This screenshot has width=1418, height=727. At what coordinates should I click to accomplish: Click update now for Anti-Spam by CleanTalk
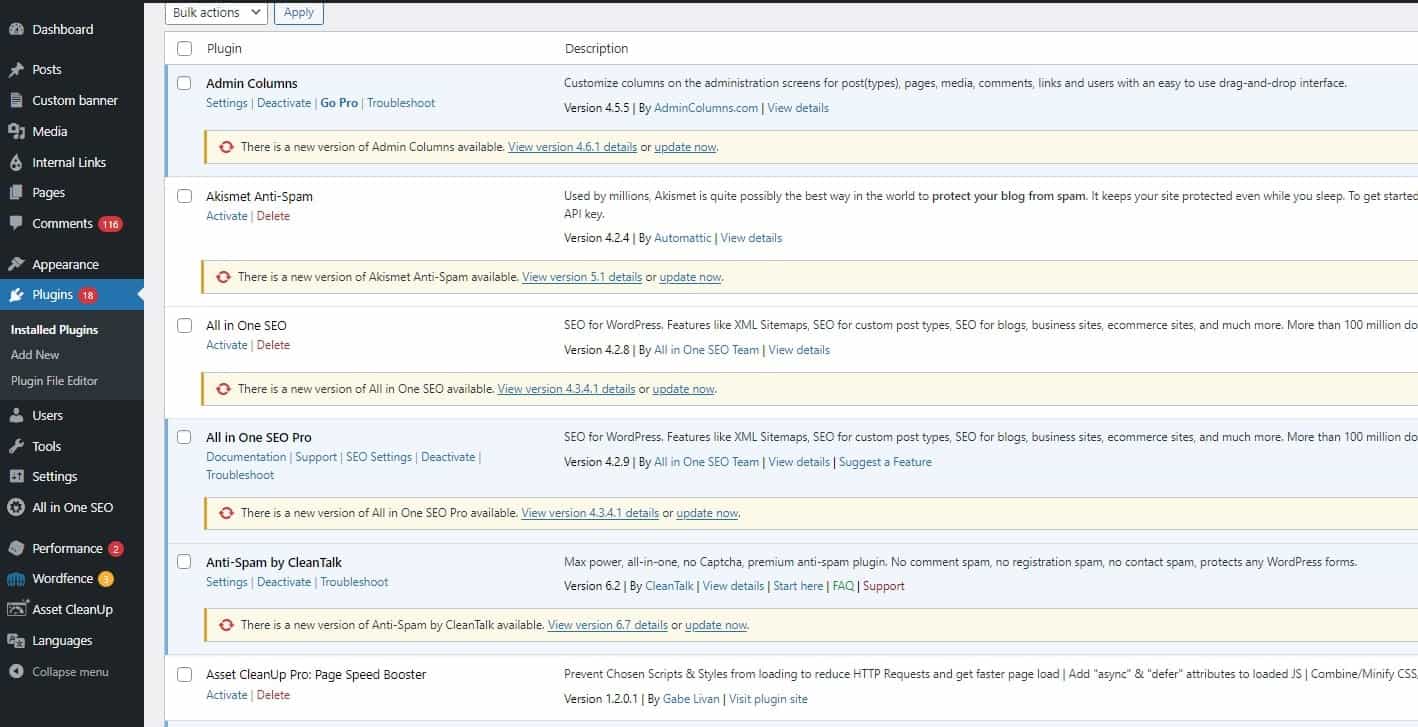pyautogui.click(x=716, y=625)
